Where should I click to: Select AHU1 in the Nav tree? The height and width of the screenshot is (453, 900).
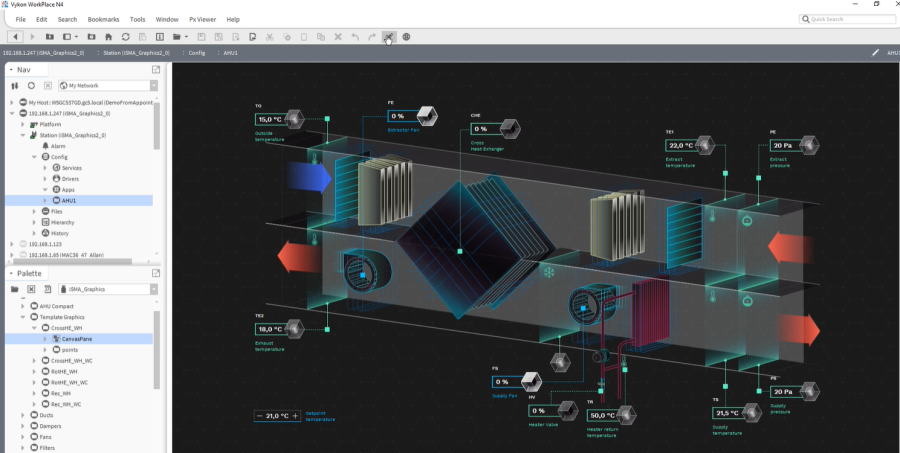tap(70, 200)
